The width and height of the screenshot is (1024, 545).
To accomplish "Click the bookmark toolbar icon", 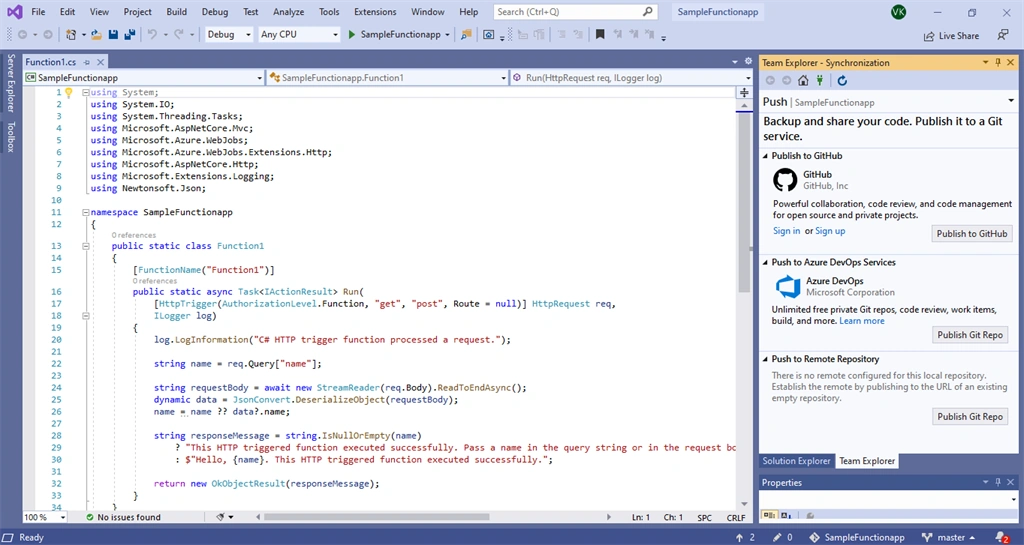I will pos(600,35).
